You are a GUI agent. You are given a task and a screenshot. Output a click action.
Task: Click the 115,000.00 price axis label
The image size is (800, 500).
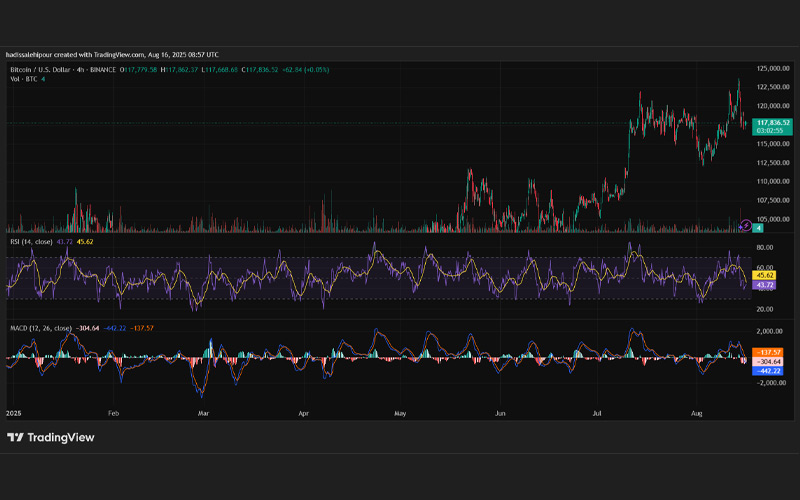(772, 144)
